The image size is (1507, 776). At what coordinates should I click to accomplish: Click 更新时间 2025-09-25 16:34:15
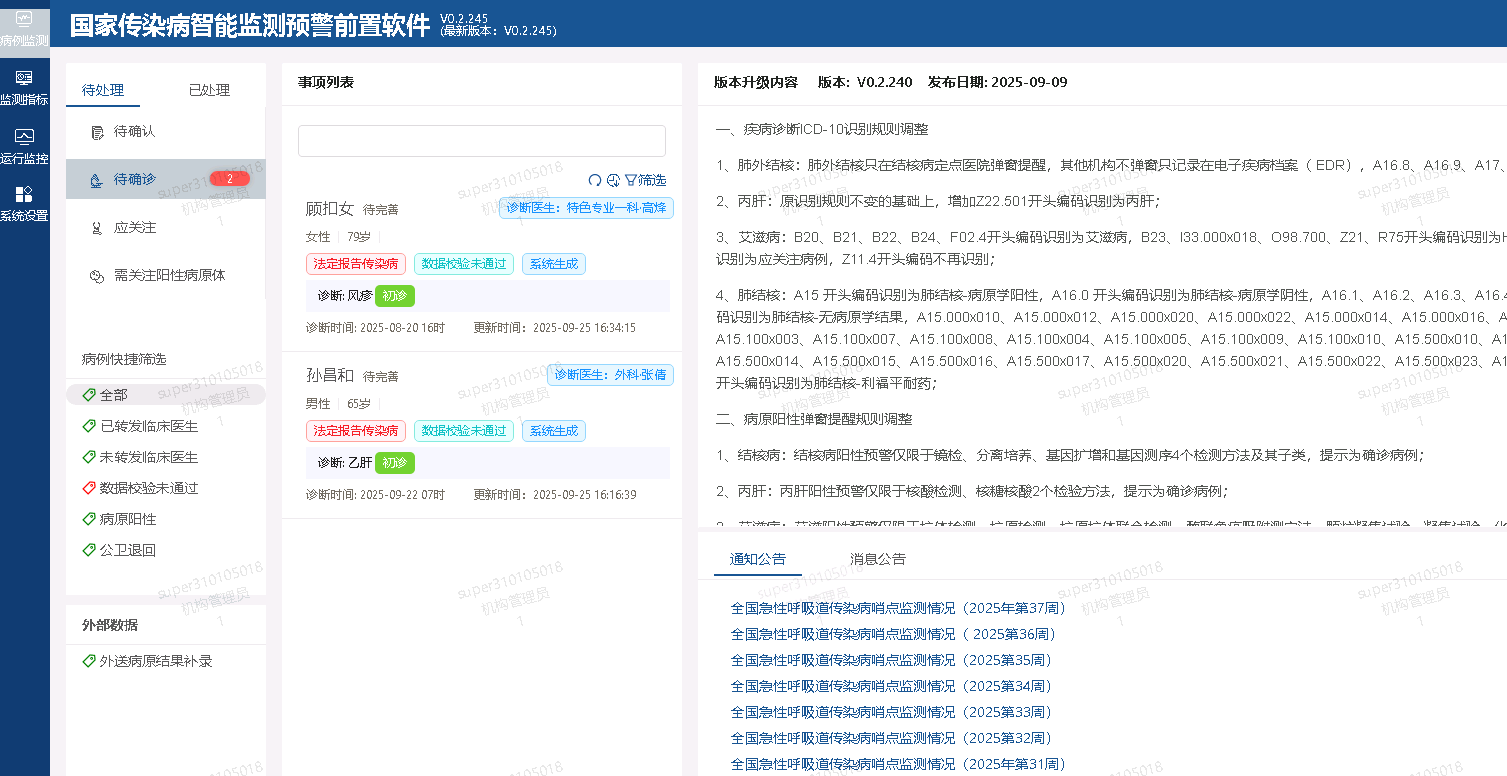[x=554, y=328]
